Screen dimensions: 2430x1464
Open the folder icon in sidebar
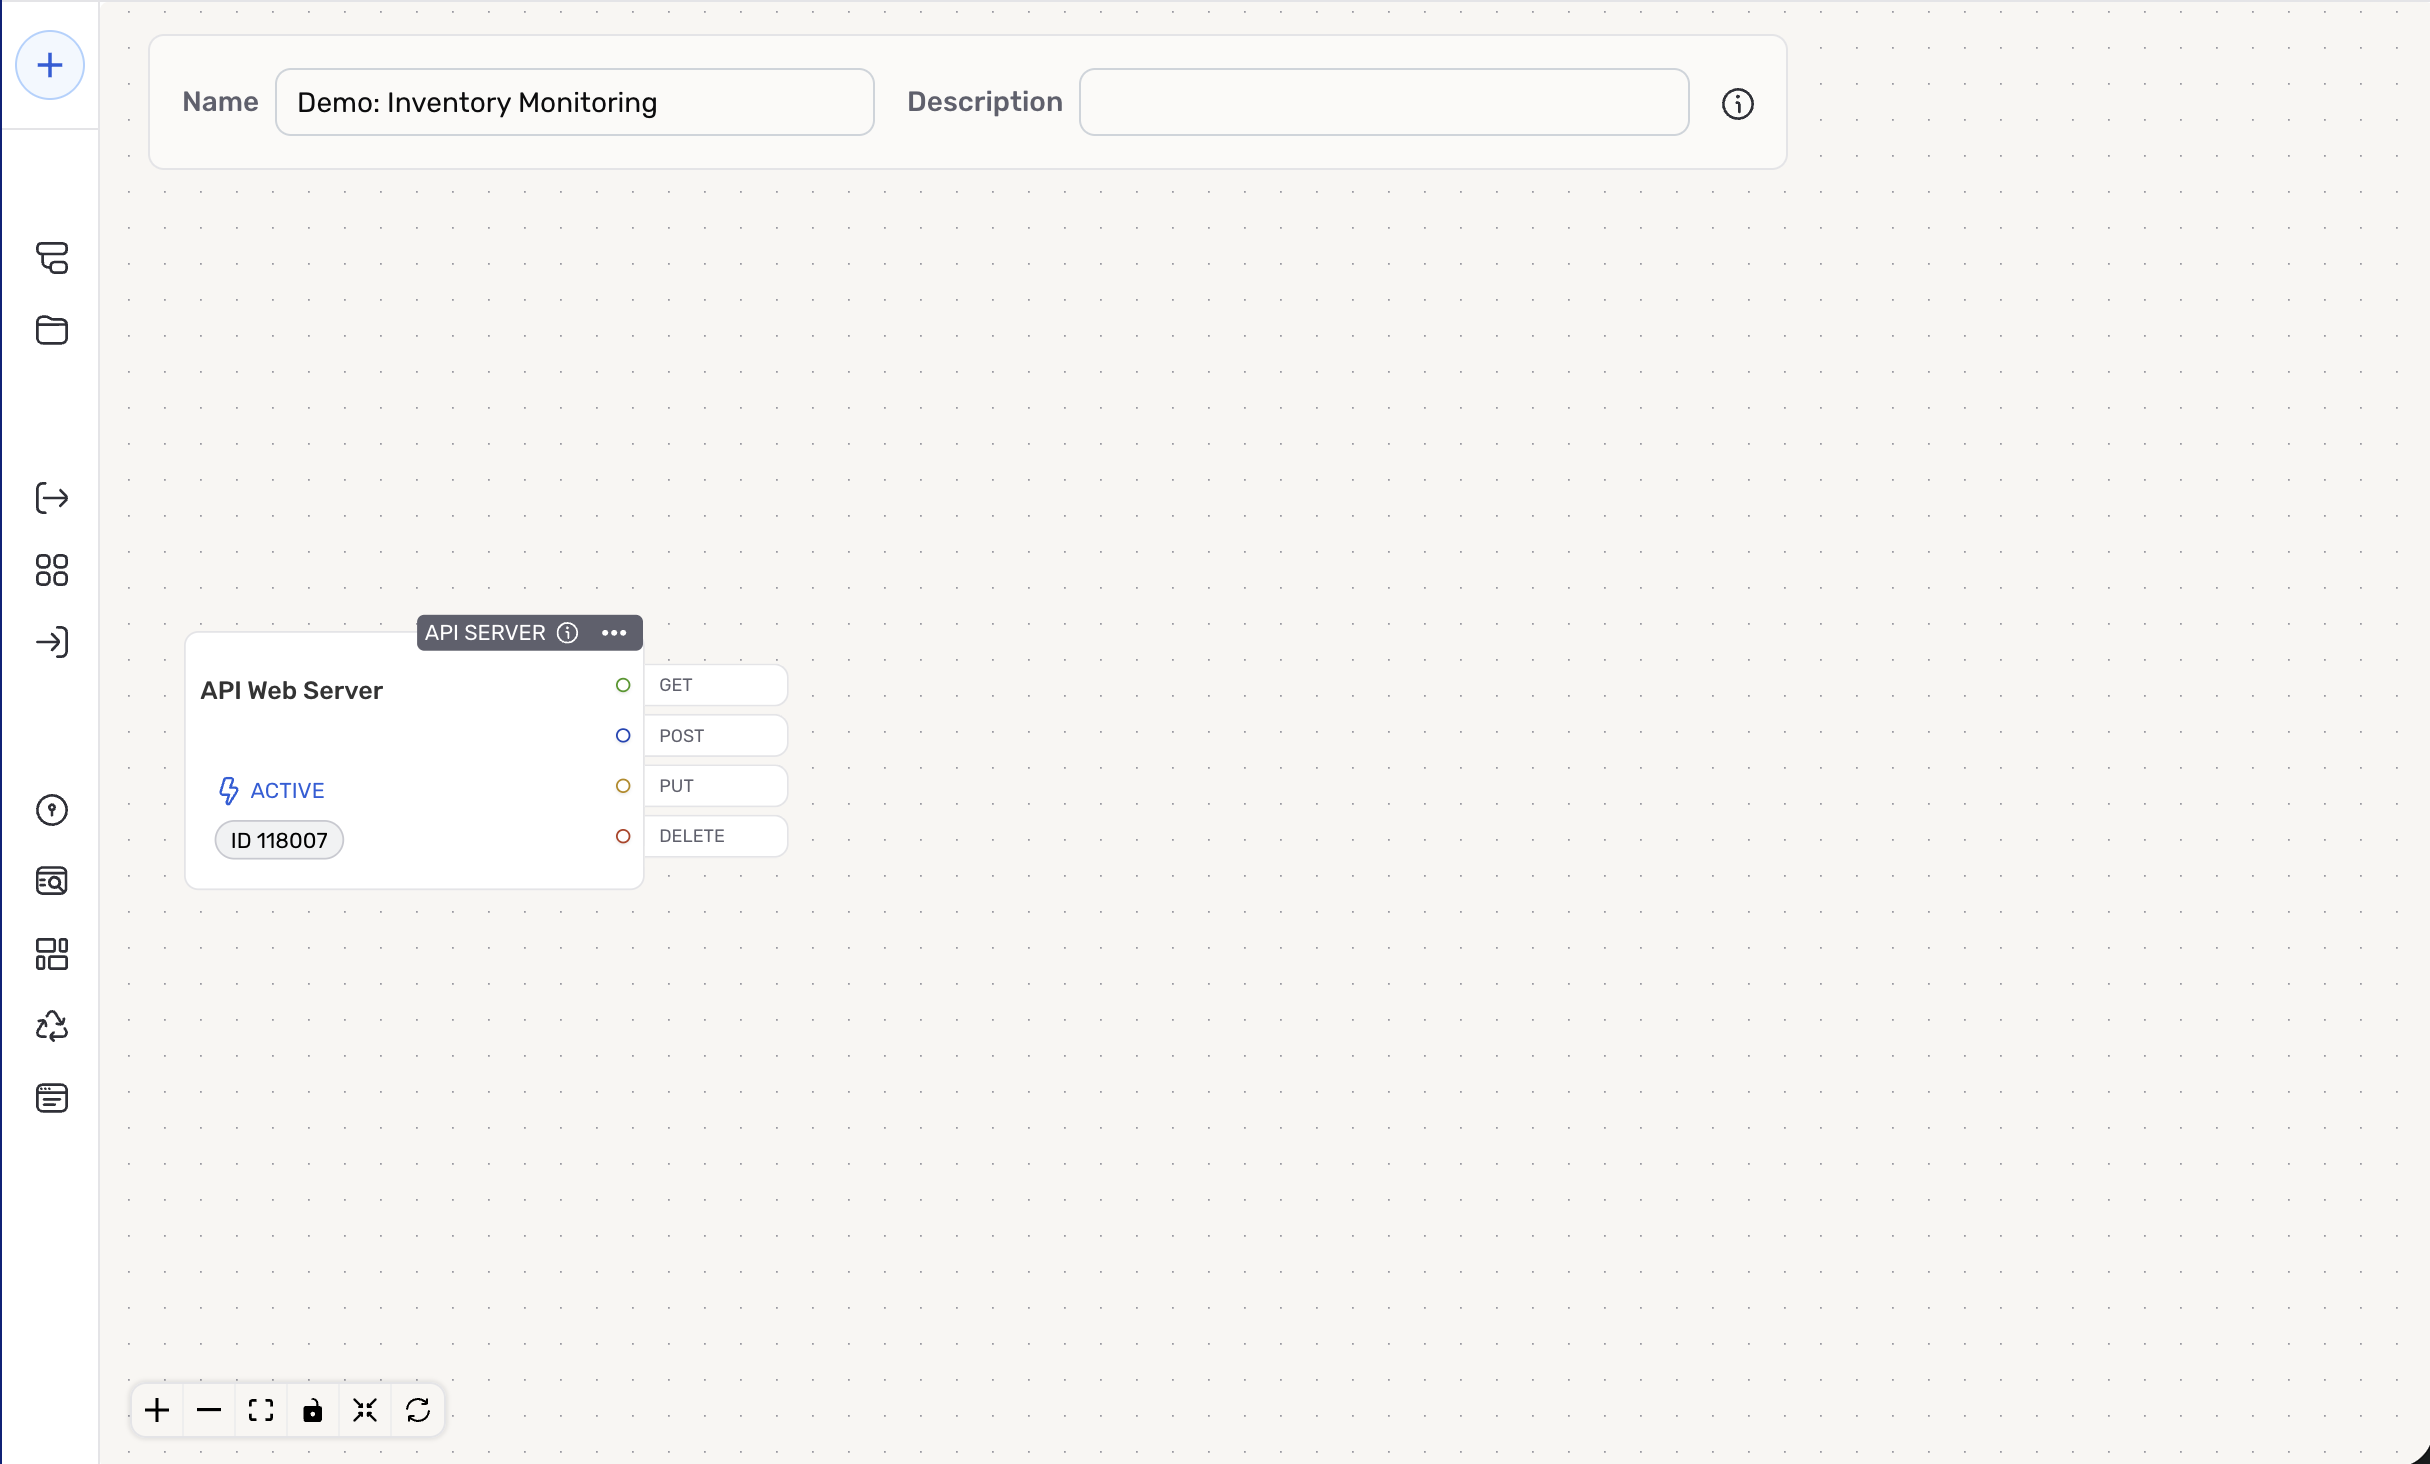pyautogui.click(x=52, y=330)
